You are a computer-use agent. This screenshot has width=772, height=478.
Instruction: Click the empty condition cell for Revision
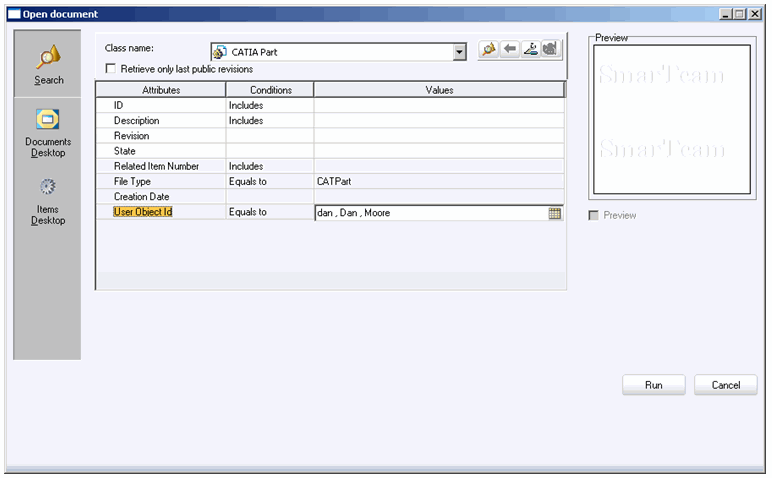(x=270, y=136)
